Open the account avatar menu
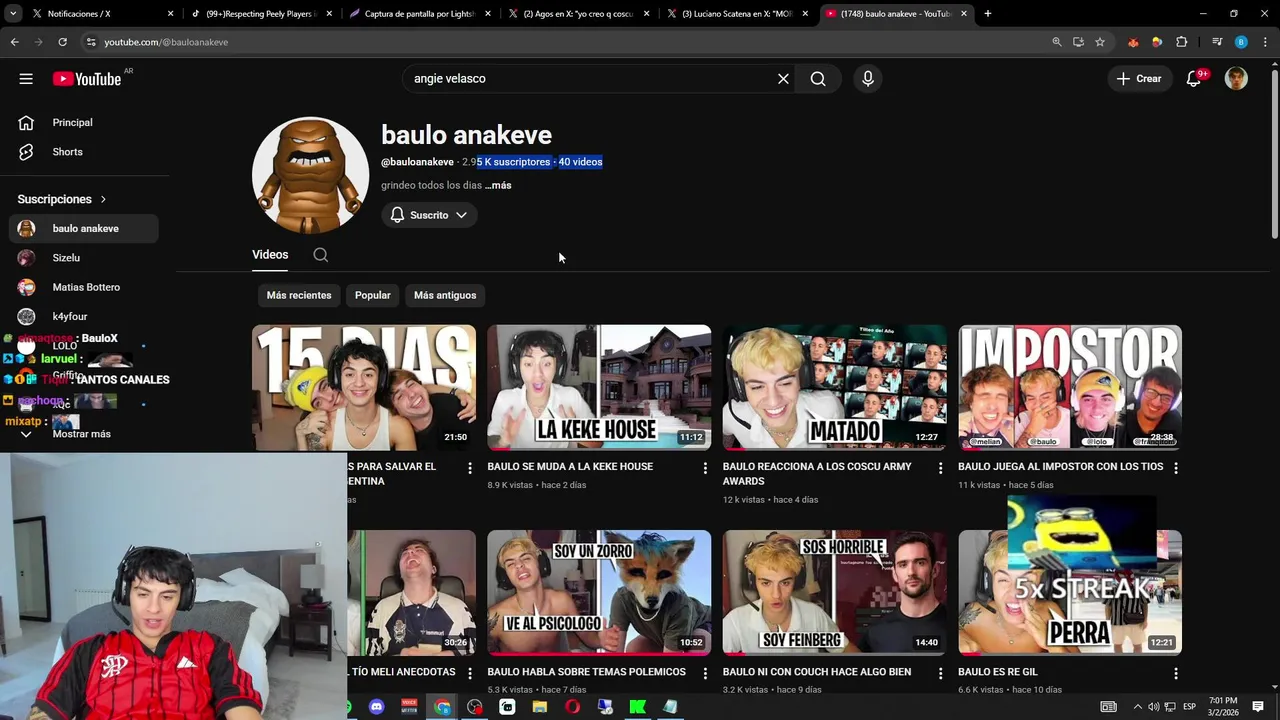 coord(1236,79)
